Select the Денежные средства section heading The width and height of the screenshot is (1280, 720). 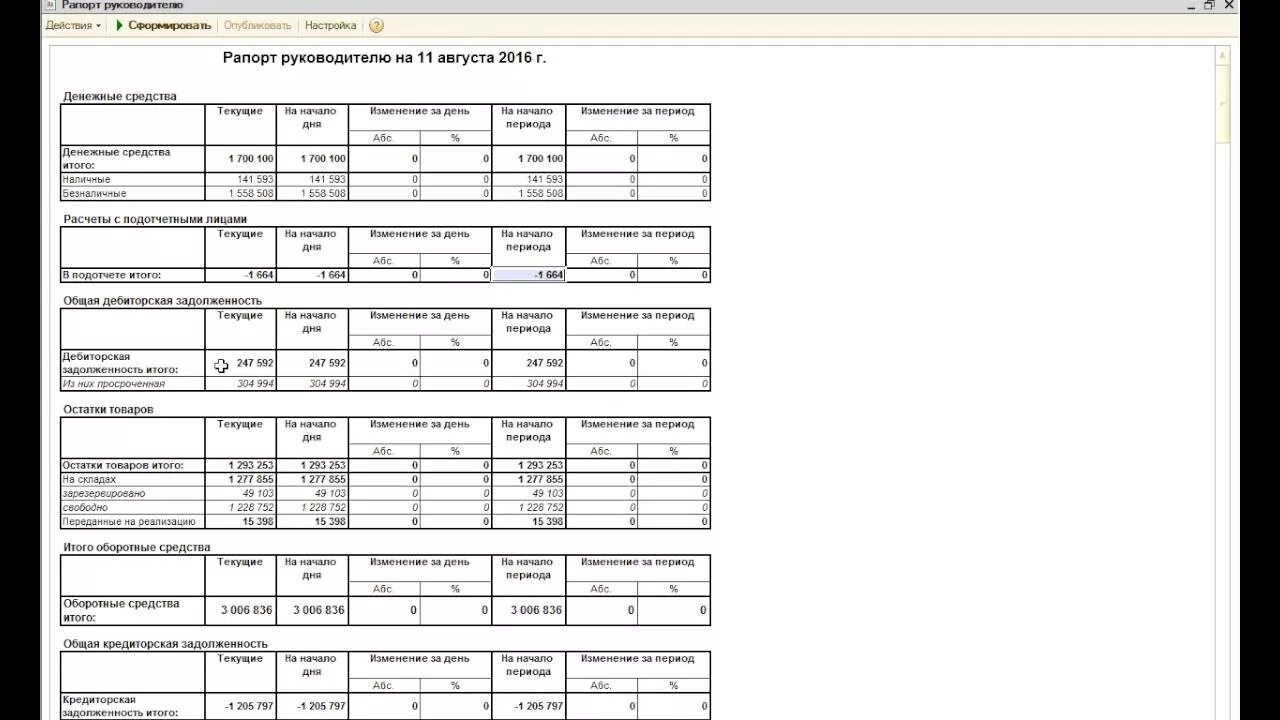120,97
